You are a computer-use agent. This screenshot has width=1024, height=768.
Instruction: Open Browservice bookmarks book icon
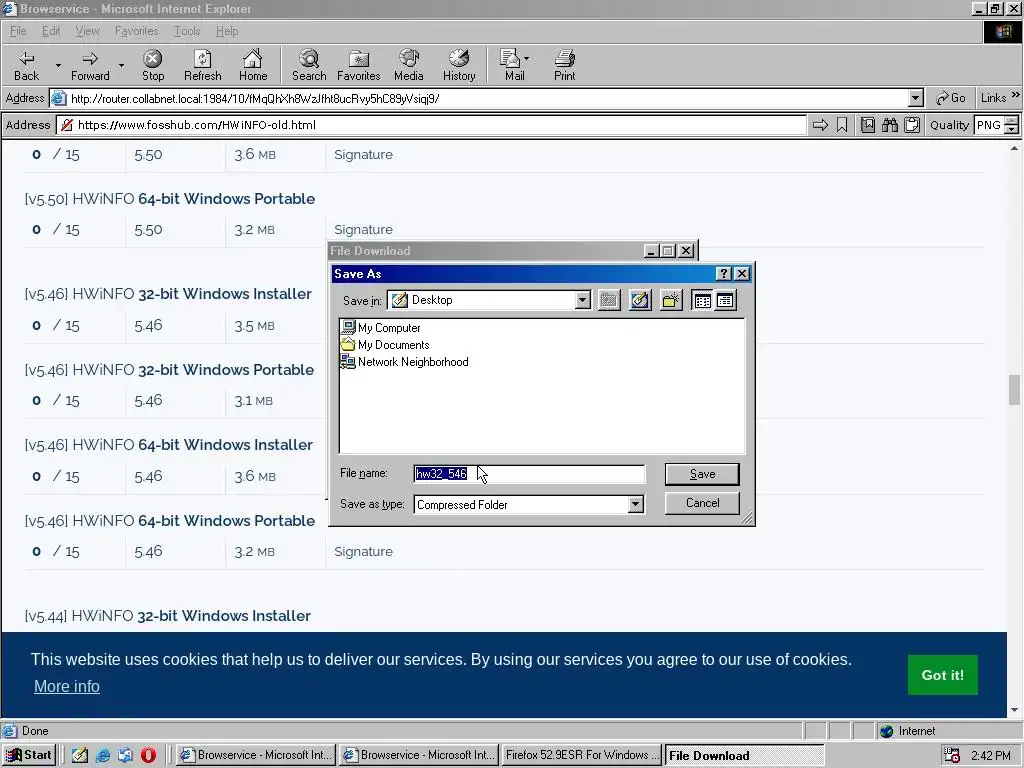pos(868,125)
